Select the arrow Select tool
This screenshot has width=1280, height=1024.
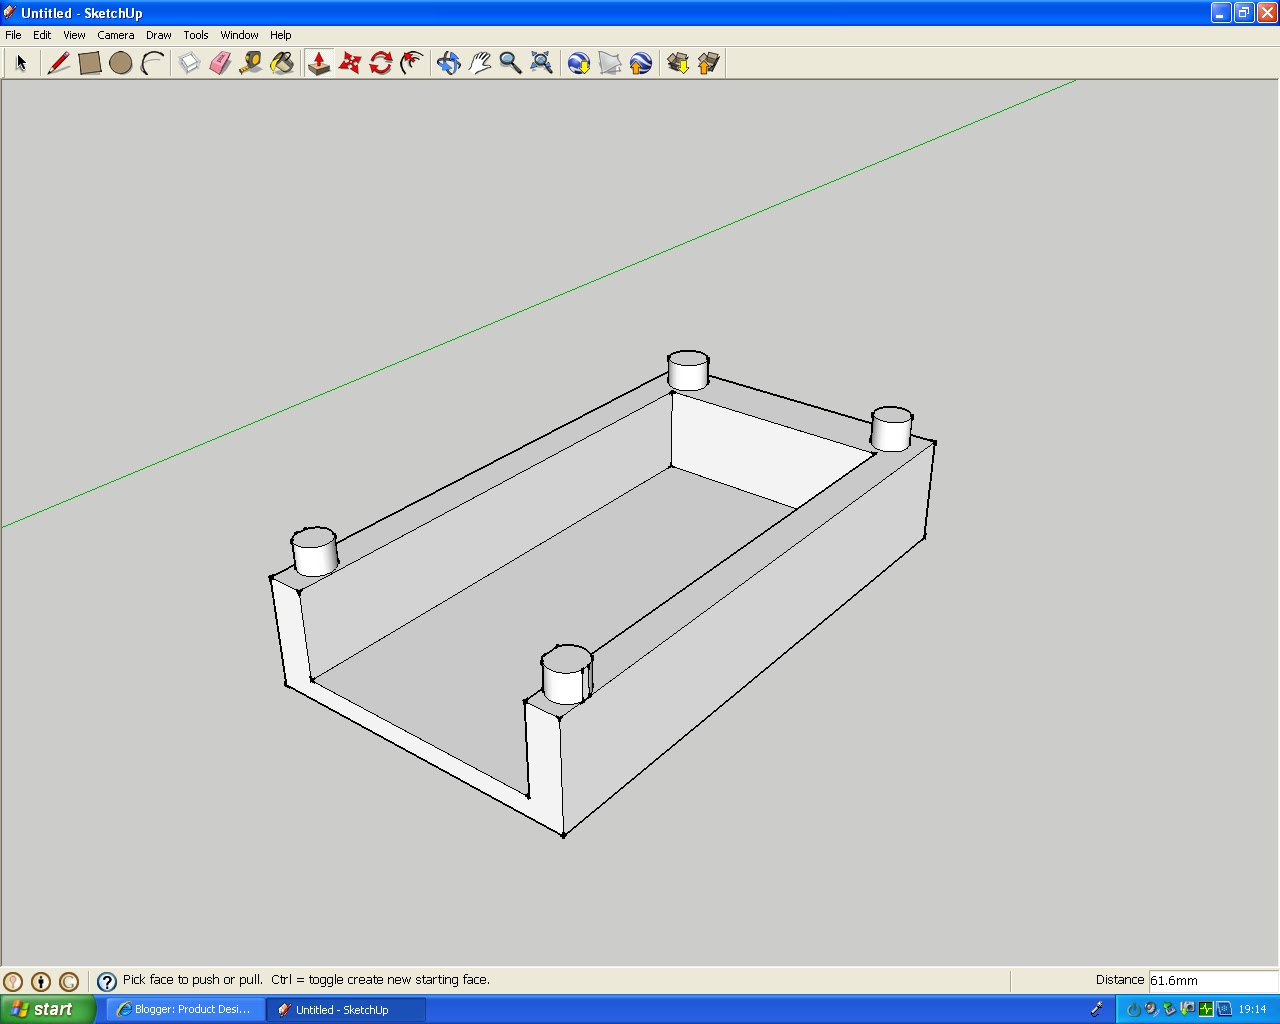[20, 63]
